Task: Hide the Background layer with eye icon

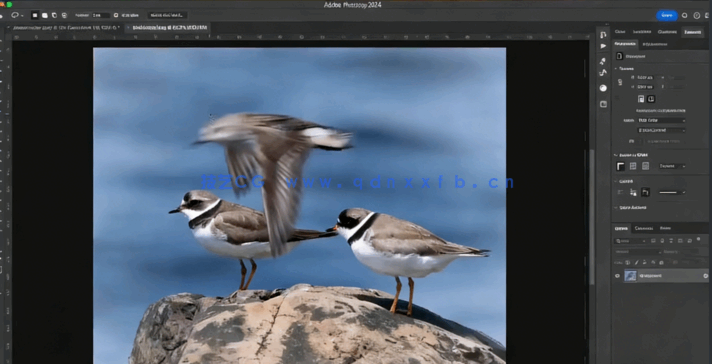Action: click(x=618, y=275)
